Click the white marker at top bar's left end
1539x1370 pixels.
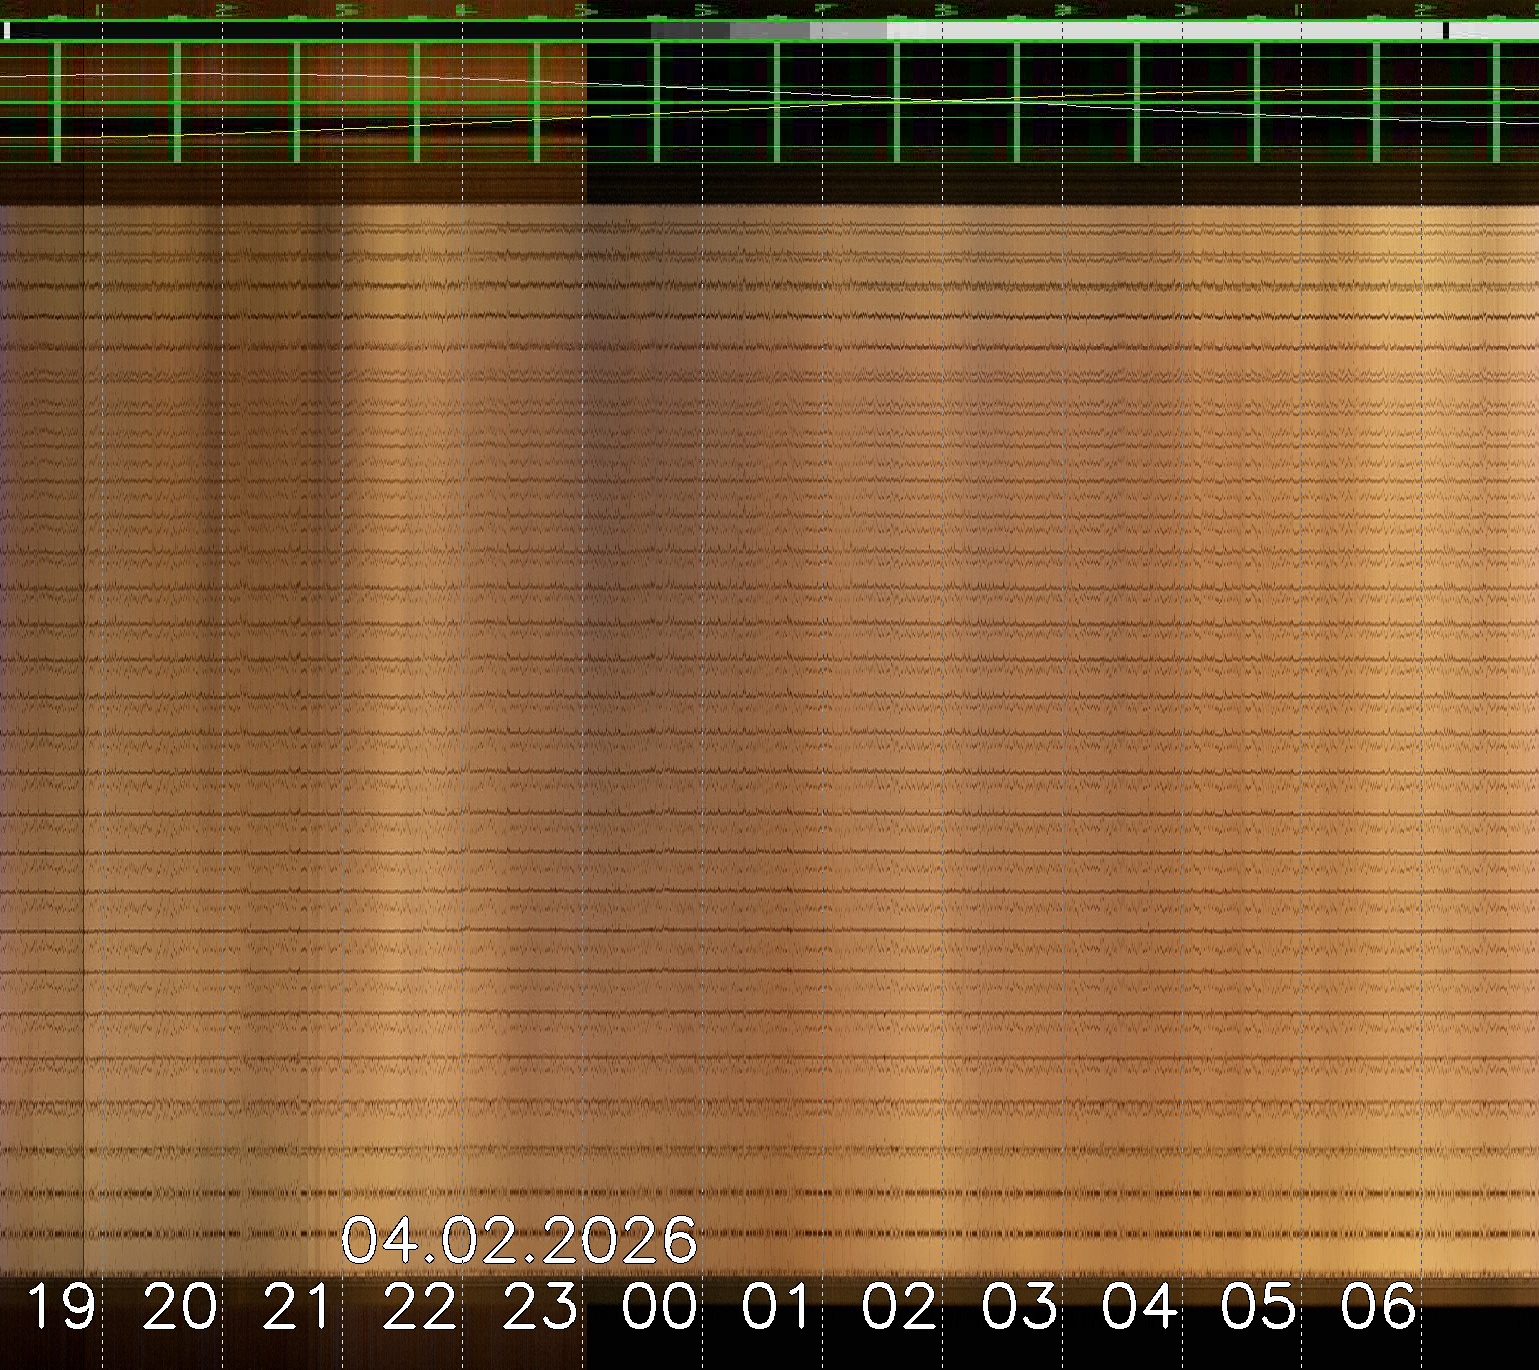(7, 31)
